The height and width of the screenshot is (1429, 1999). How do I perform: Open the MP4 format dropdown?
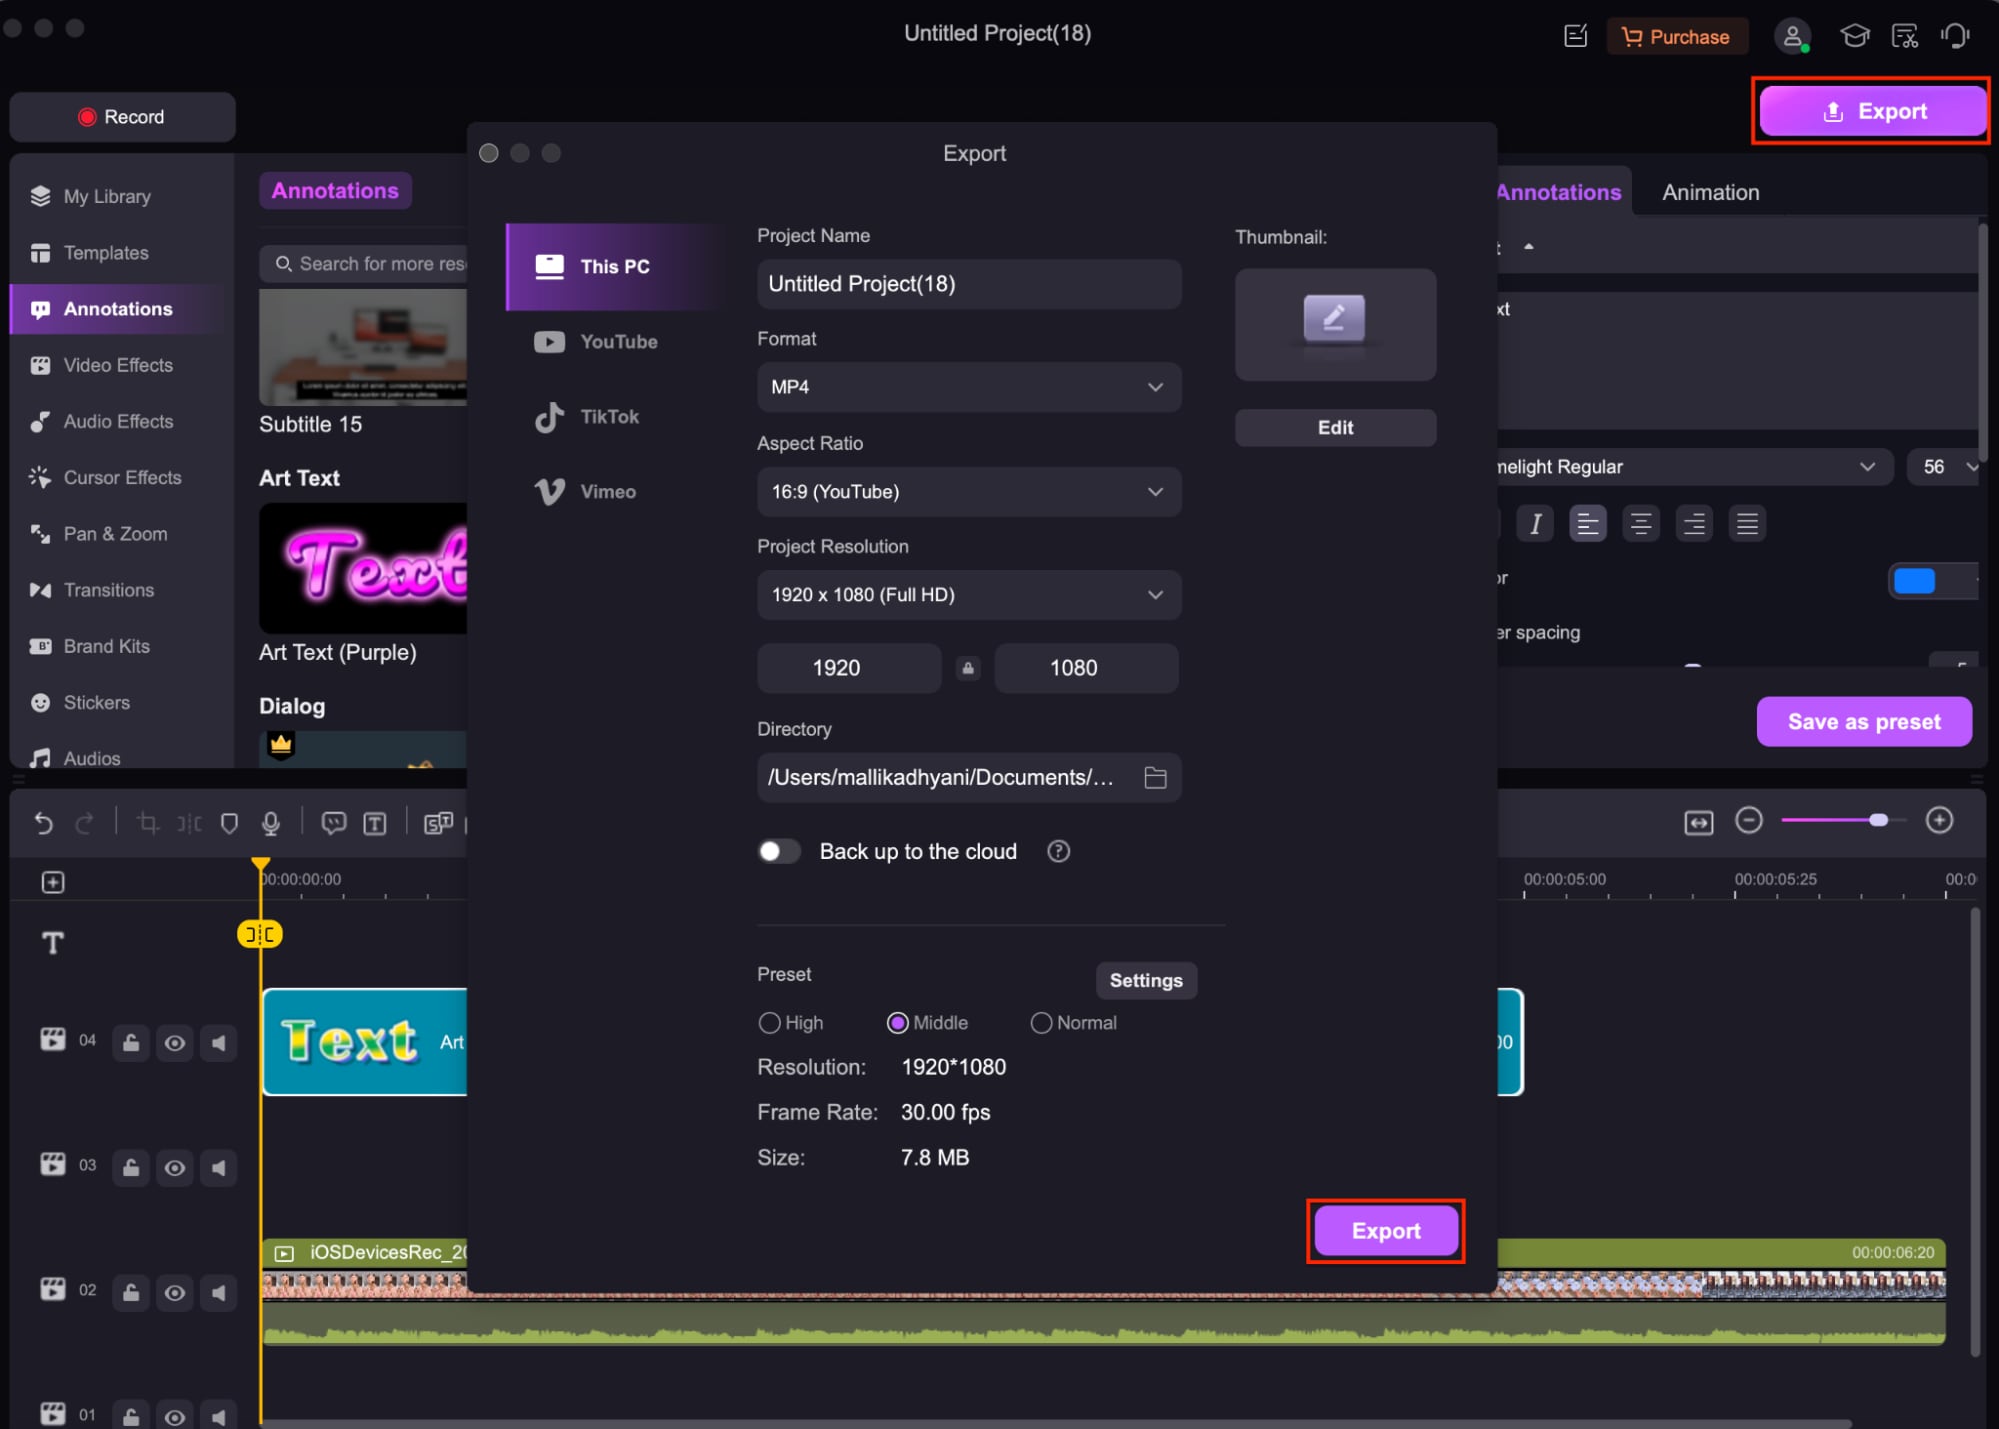968,387
